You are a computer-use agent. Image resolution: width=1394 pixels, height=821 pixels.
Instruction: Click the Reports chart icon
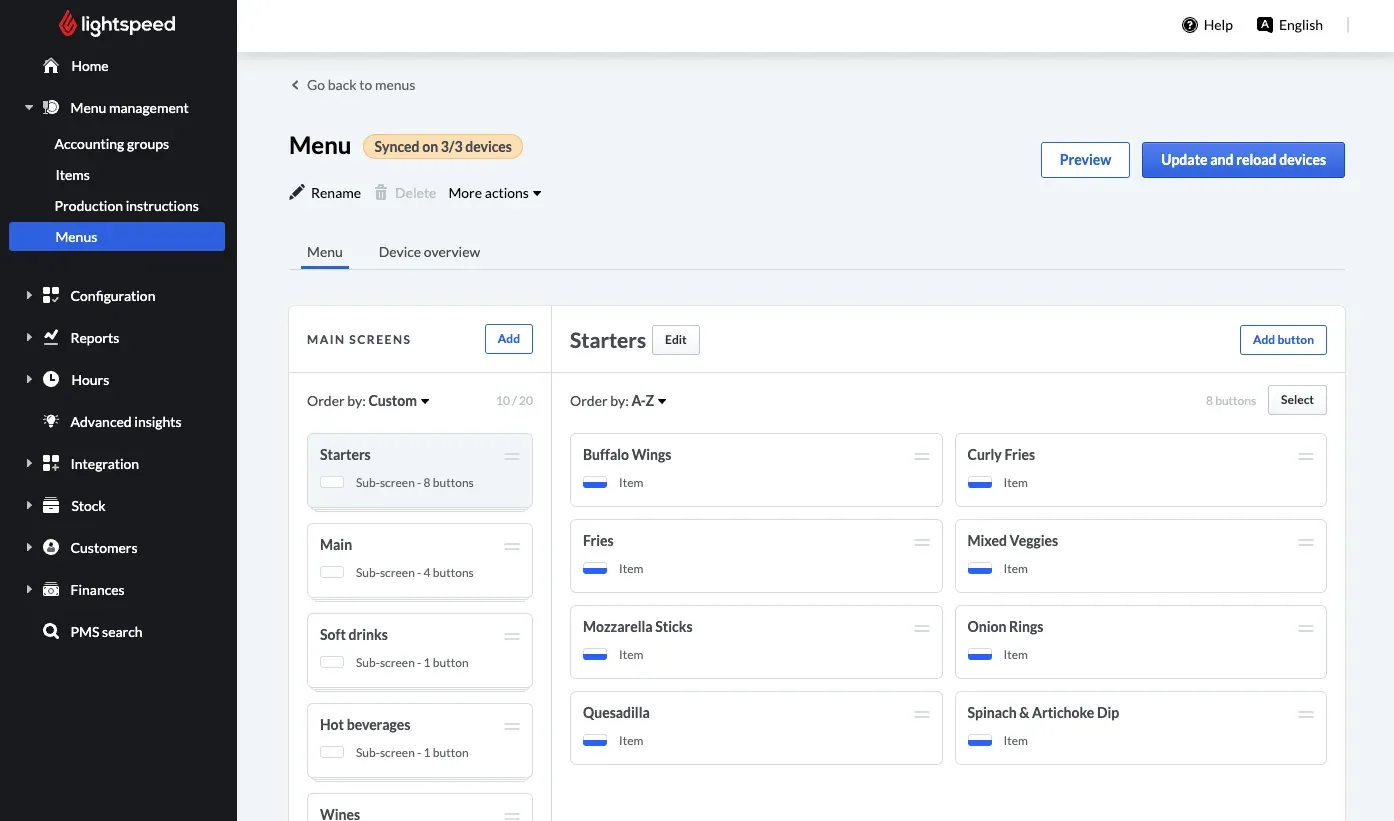pos(51,338)
